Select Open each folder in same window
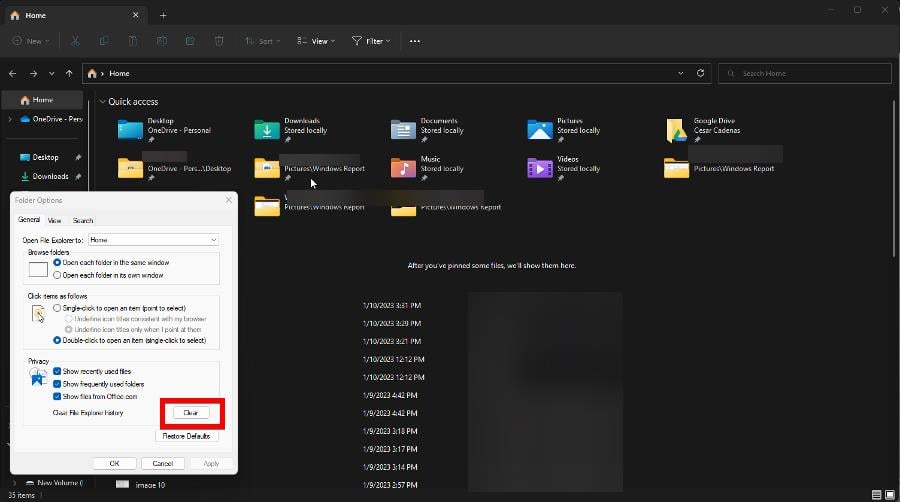The image size is (900, 502). pos(57,262)
